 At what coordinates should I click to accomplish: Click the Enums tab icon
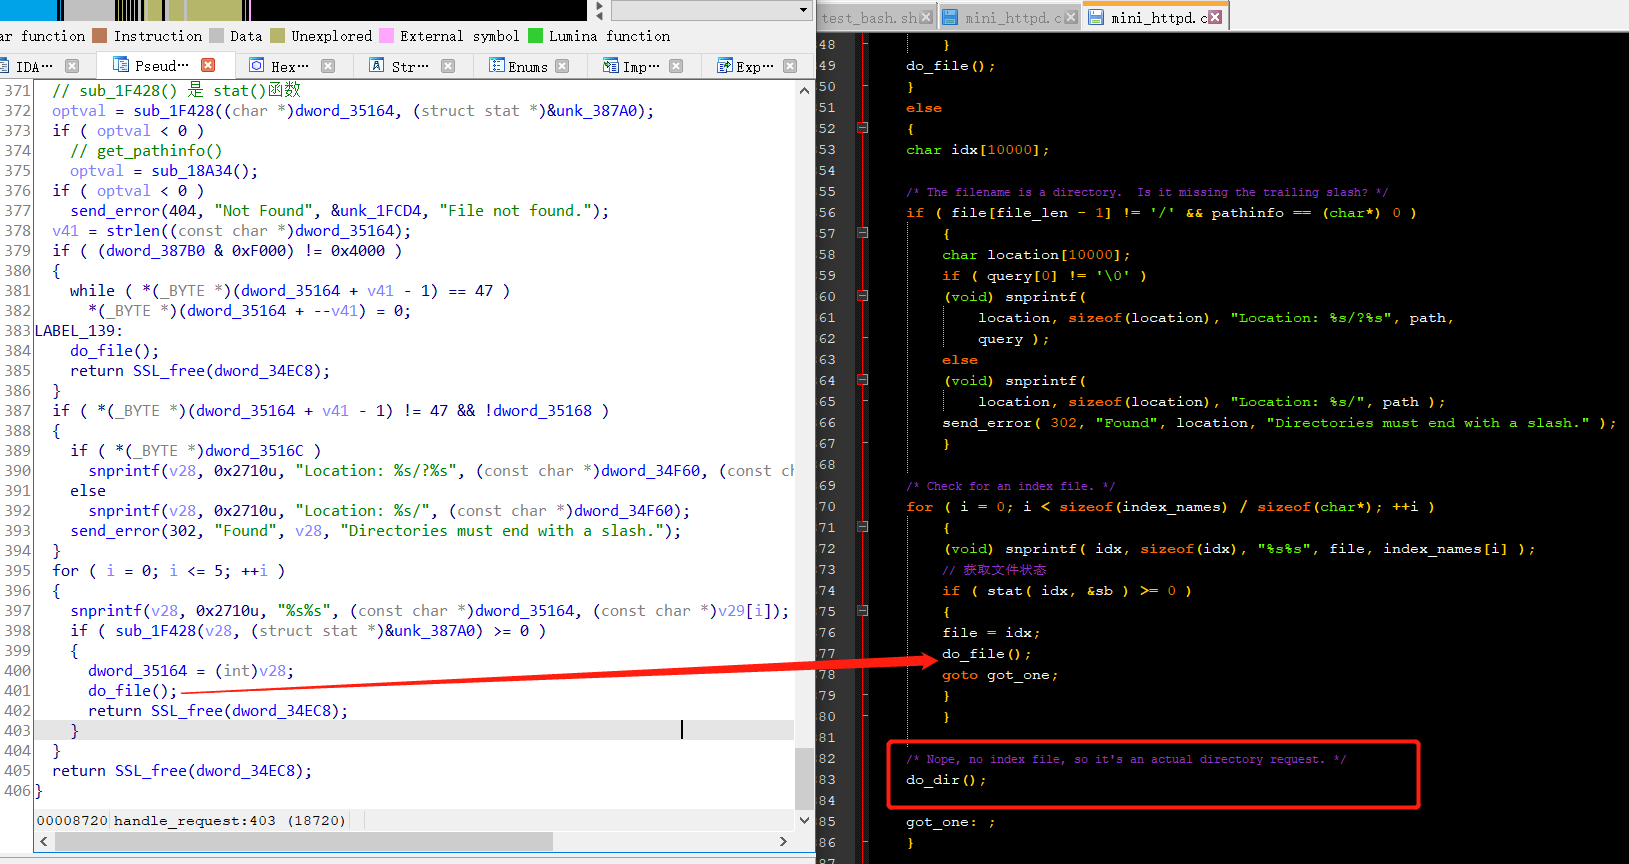[x=497, y=65]
